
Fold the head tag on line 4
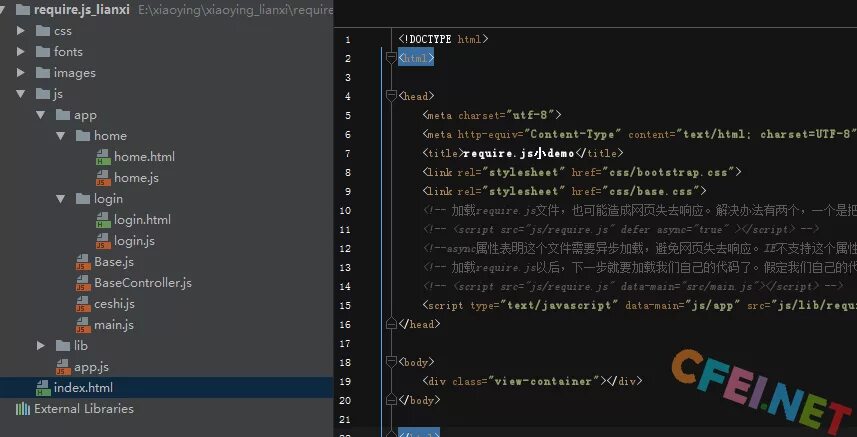pos(391,96)
